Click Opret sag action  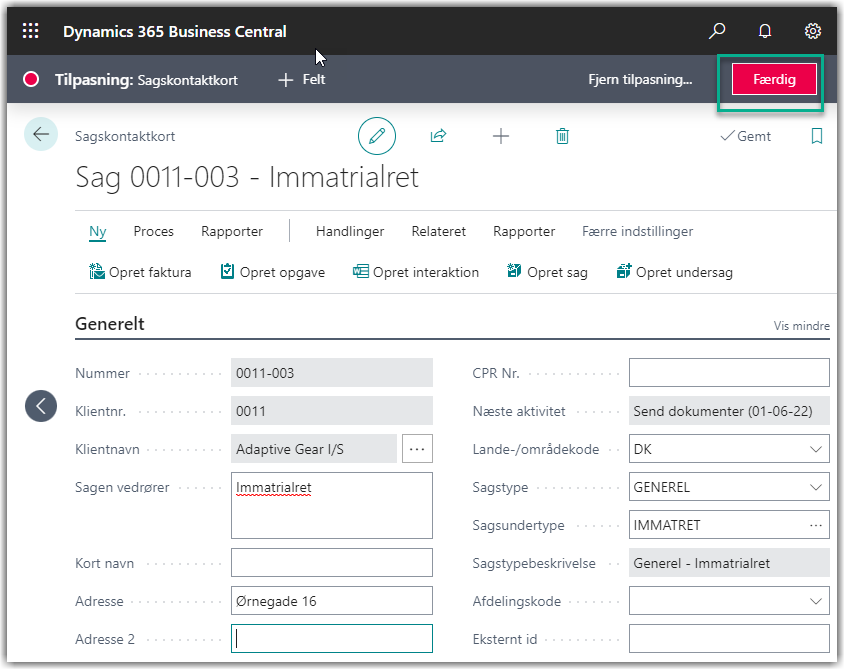(548, 272)
